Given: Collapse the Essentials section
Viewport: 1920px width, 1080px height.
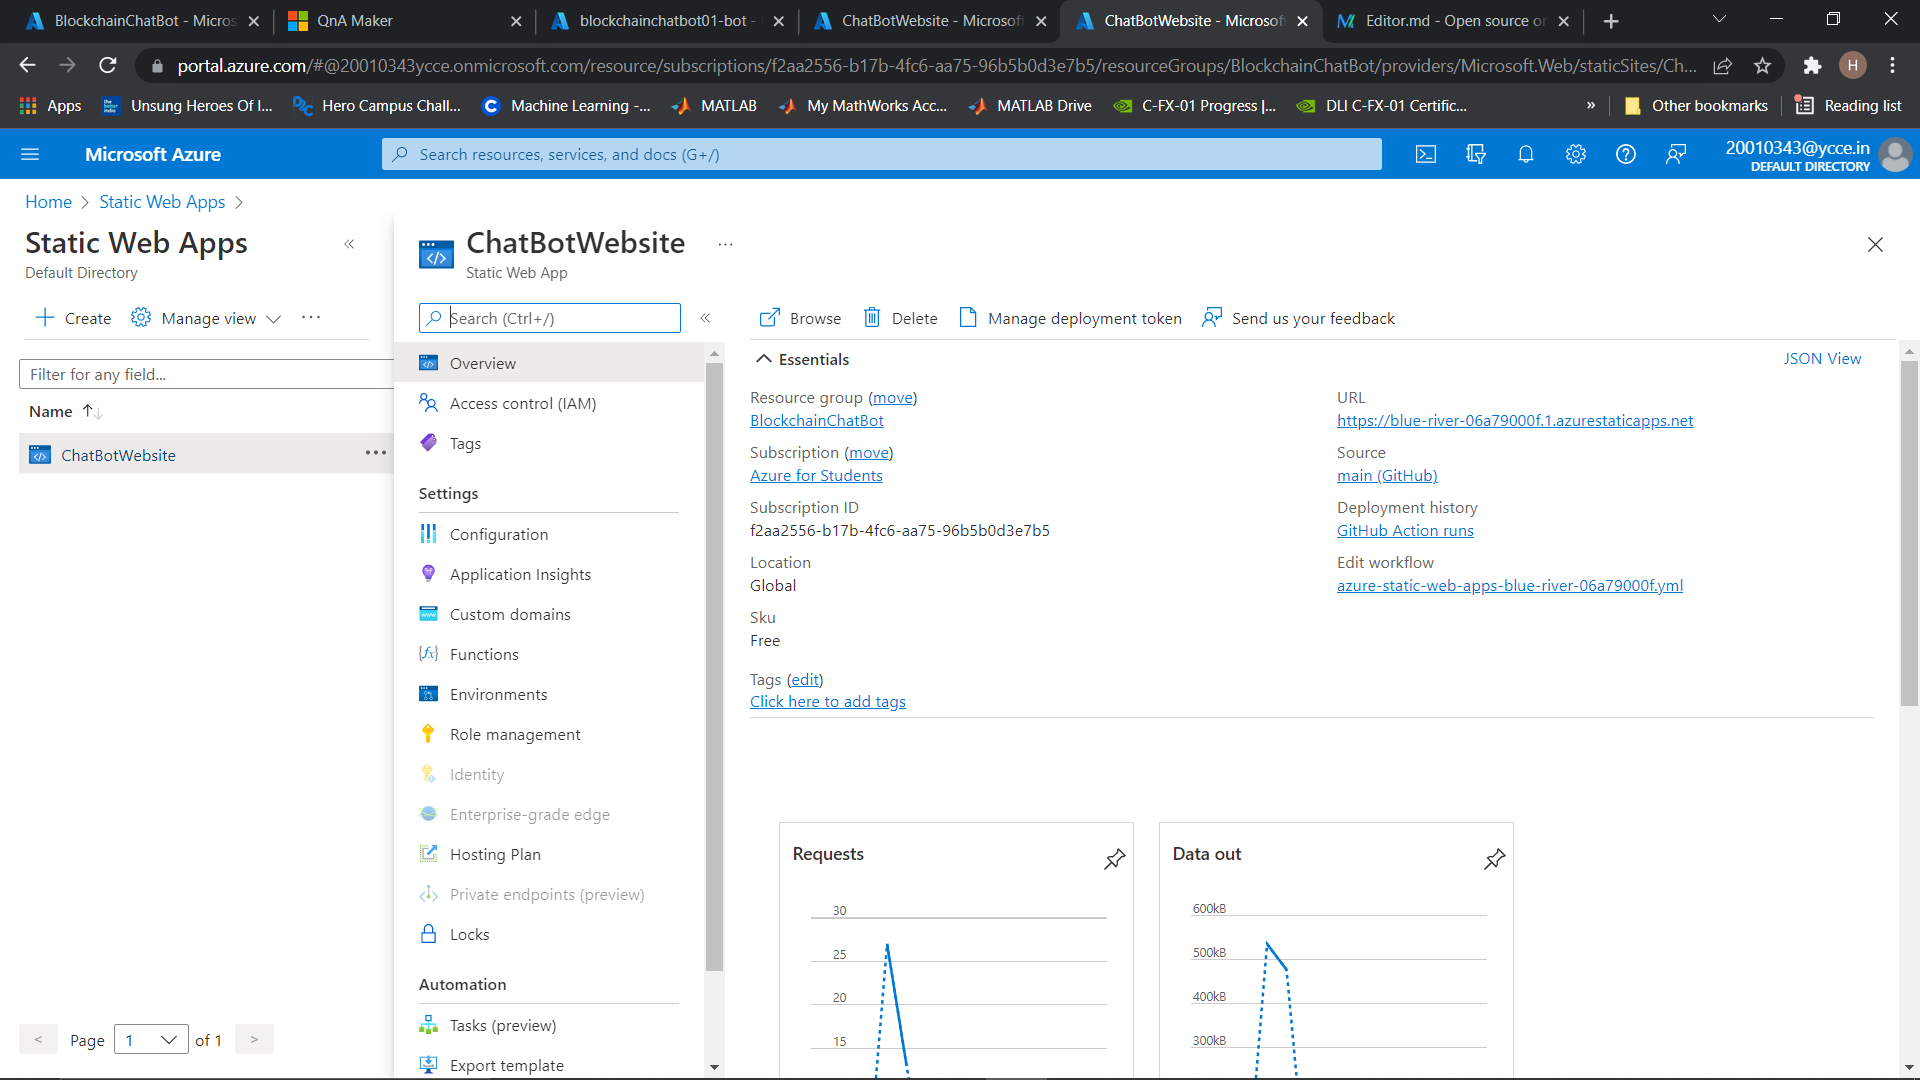Looking at the screenshot, I should [764, 359].
